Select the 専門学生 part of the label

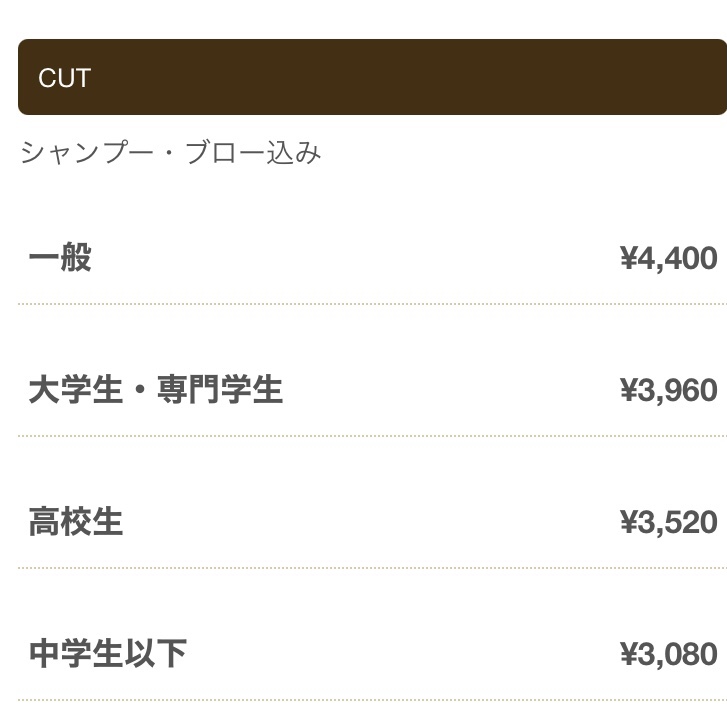pos(220,389)
